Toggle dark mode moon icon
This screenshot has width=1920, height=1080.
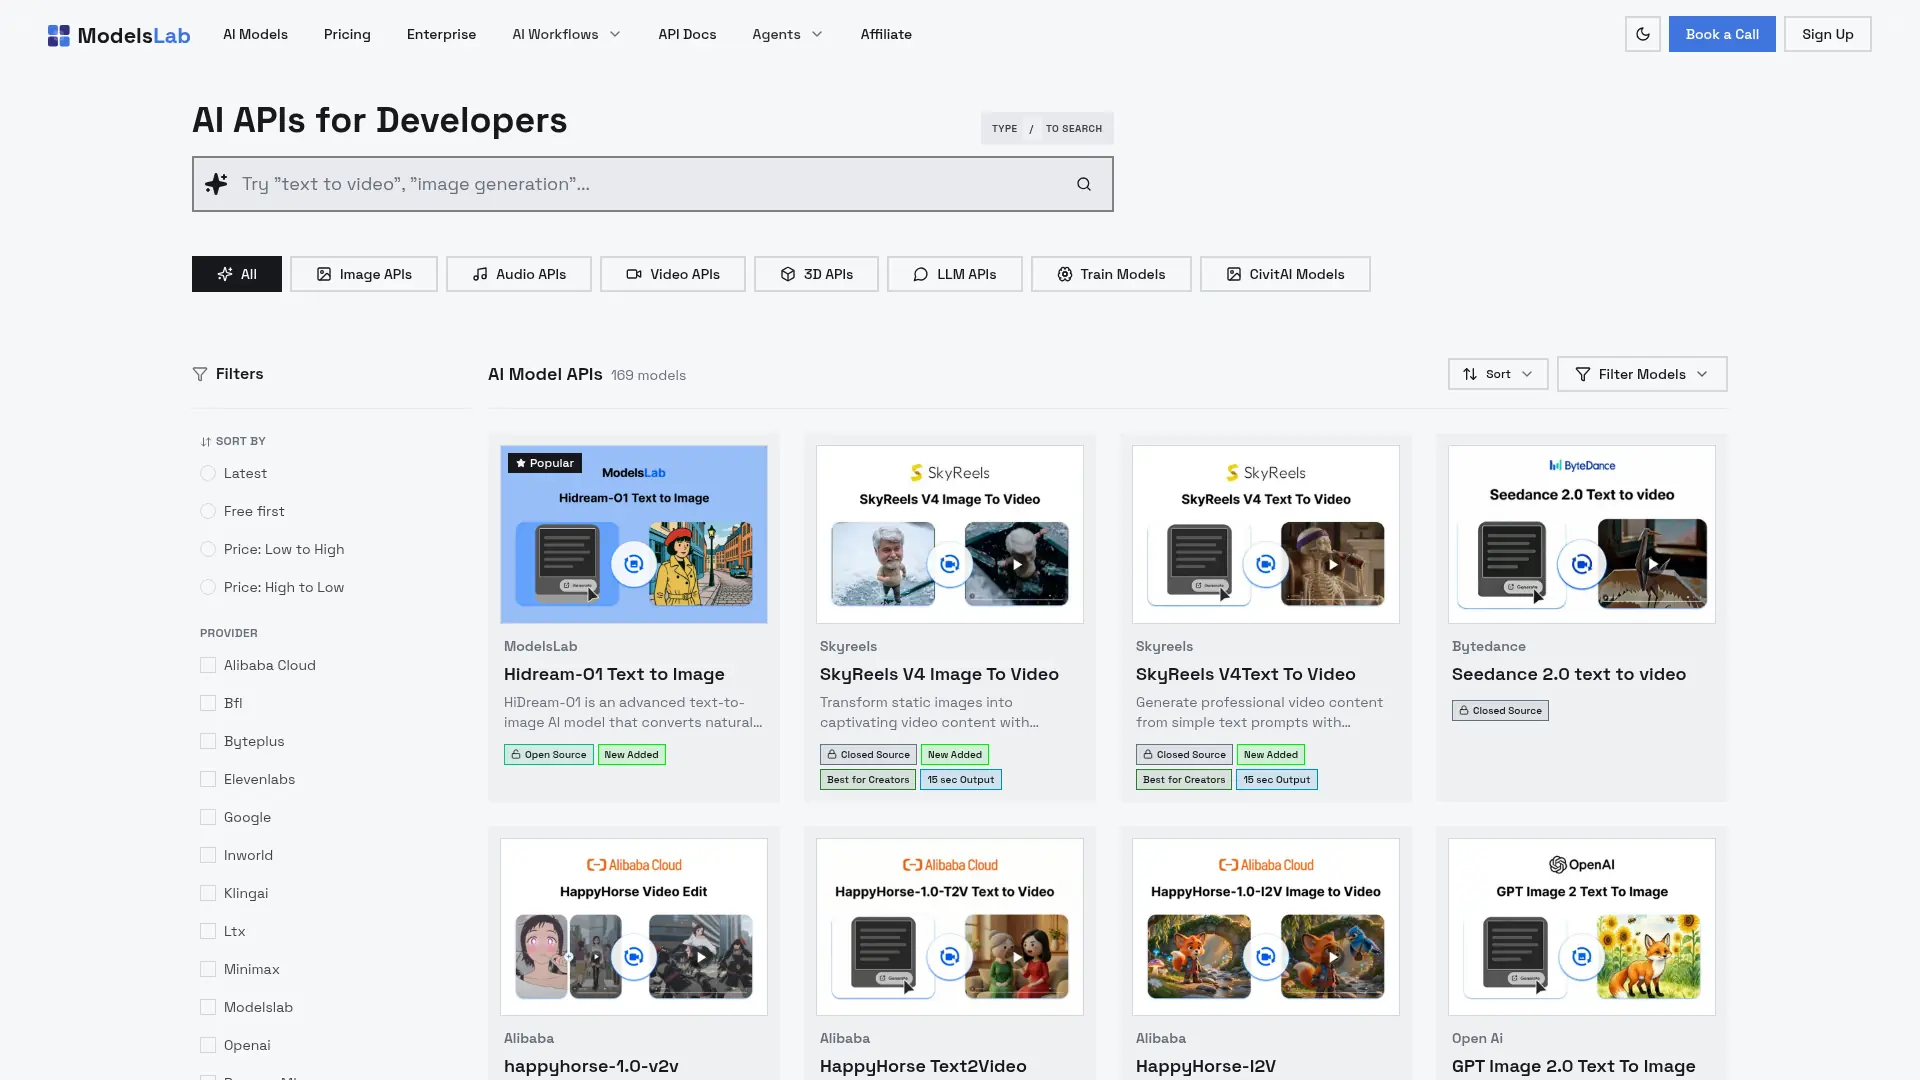coord(1643,34)
